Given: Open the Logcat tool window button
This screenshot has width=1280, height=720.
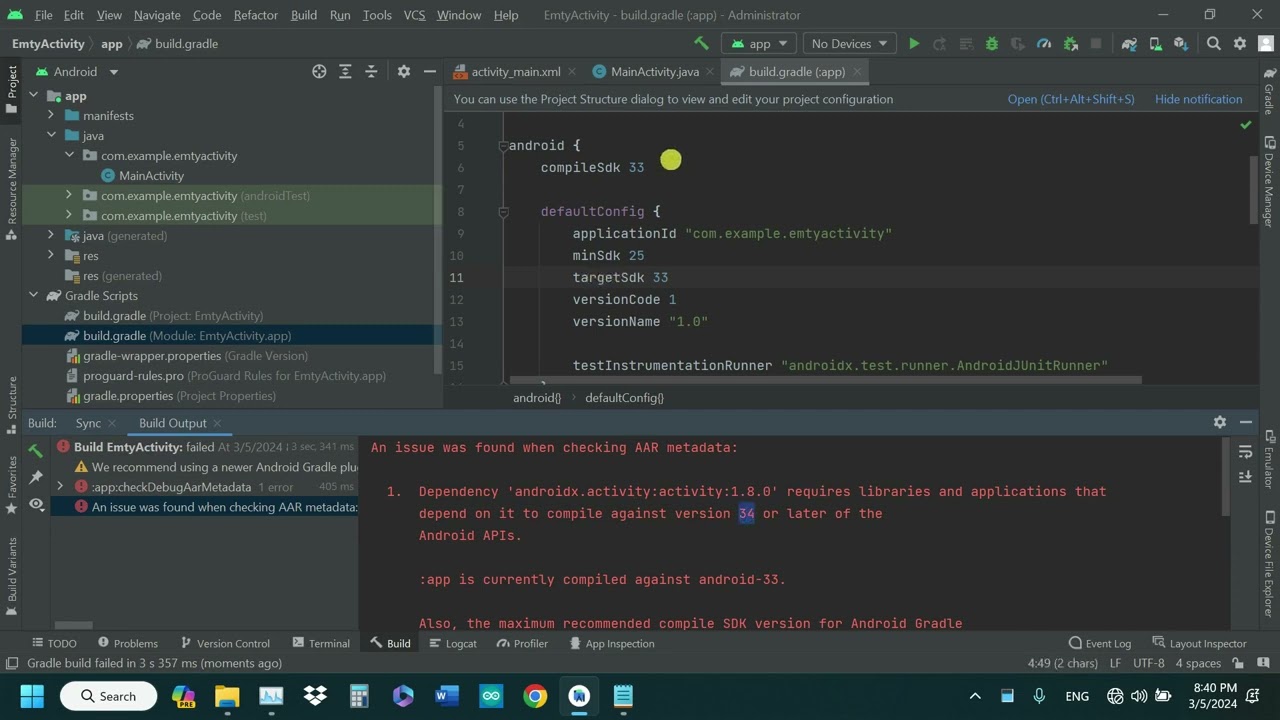Looking at the screenshot, I should [x=452, y=643].
